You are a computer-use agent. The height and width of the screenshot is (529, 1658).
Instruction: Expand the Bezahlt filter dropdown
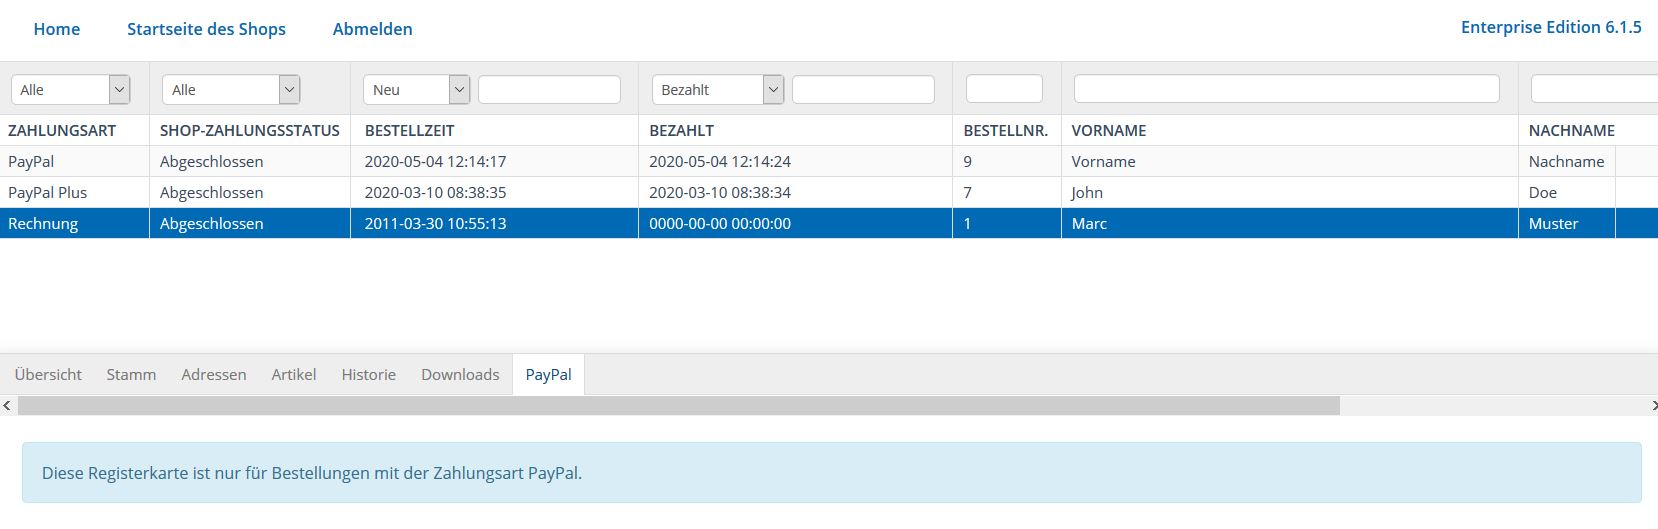coord(718,89)
